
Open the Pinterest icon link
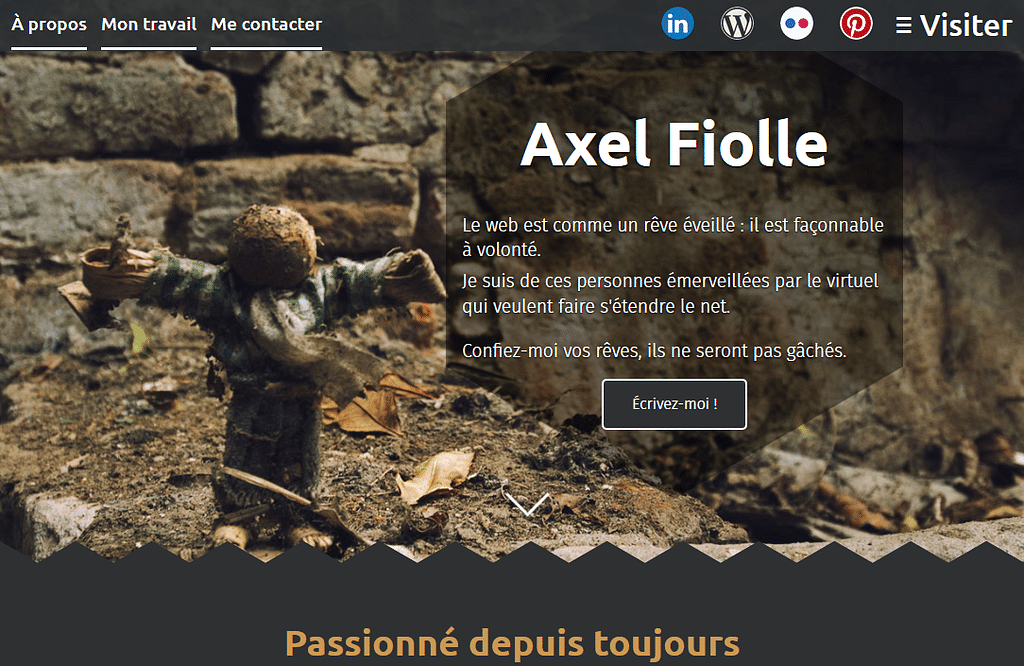856,24
